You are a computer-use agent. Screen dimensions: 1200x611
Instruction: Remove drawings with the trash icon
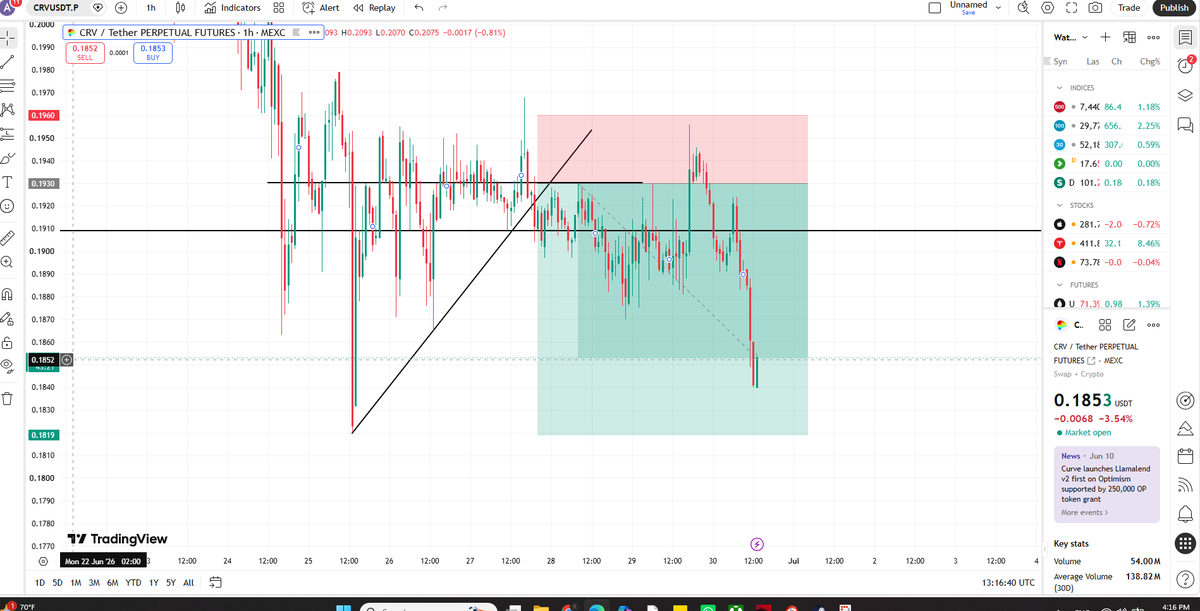(x=8, y=398)
